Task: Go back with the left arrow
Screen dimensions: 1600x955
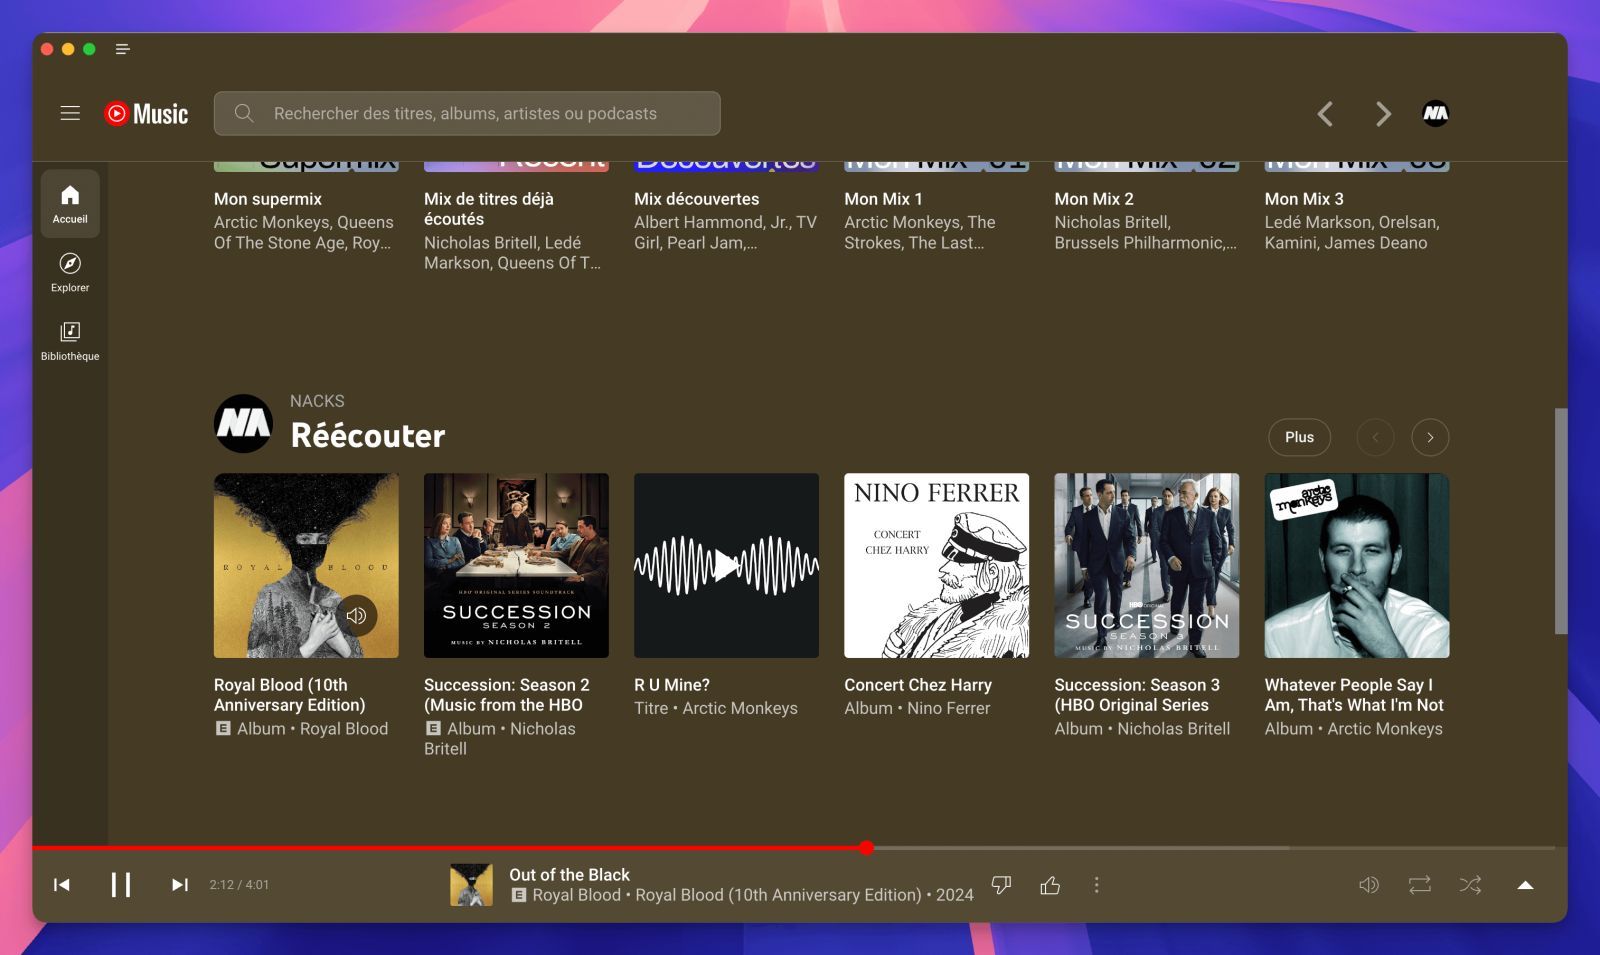Action: (1326, 114)
